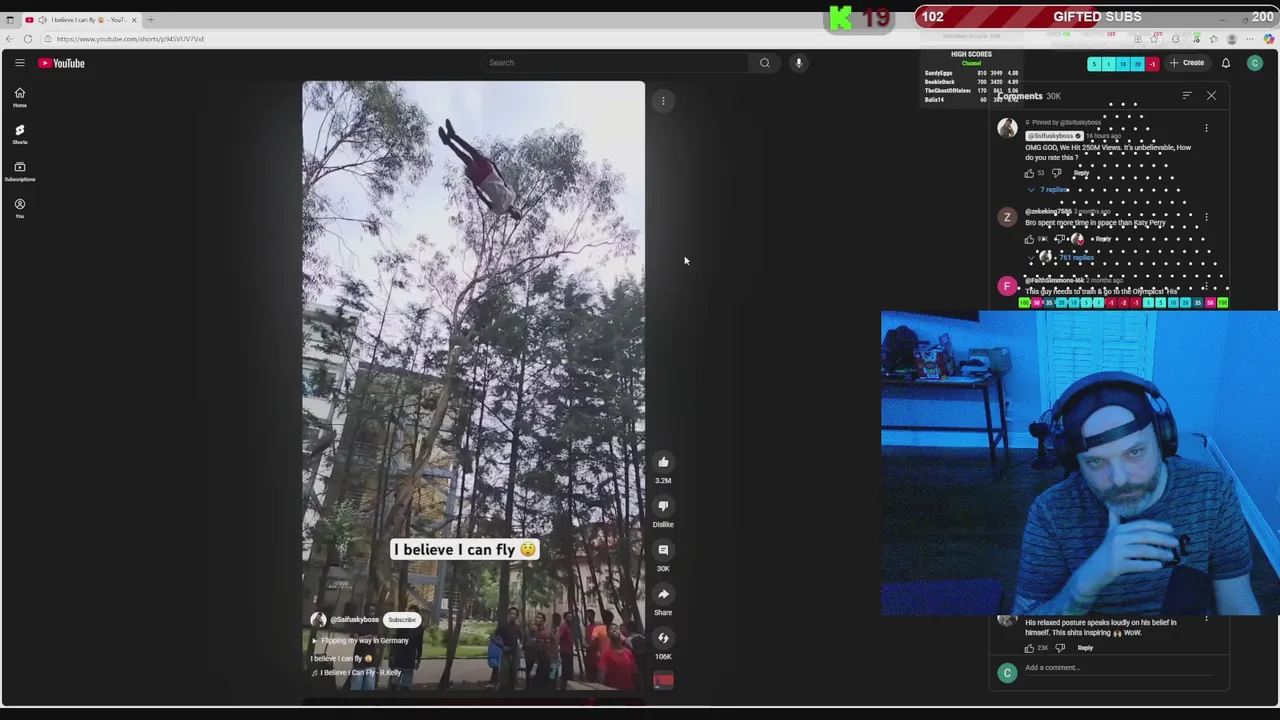Share this Short
Image resolution: width=1280 pixels, height=720 pixels.
coord(663,594)
